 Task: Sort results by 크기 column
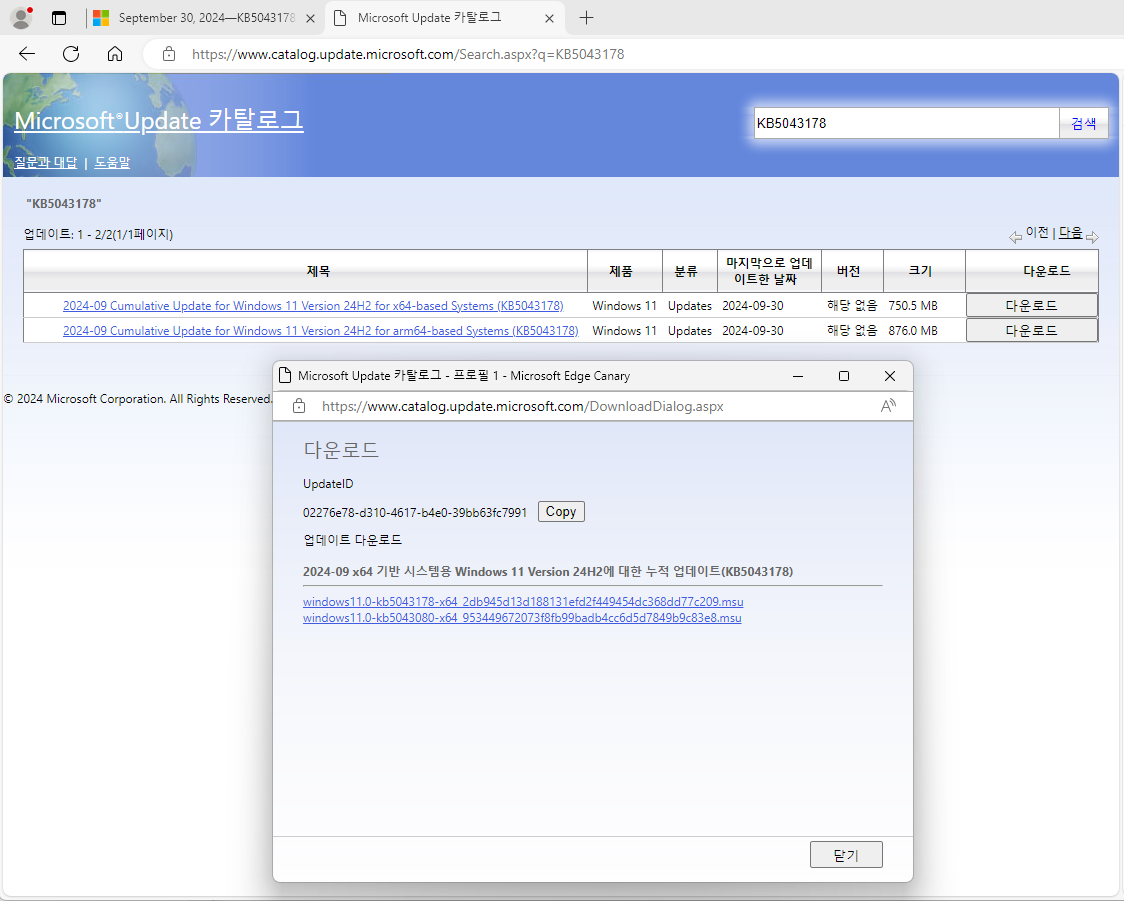pos(920,271)
